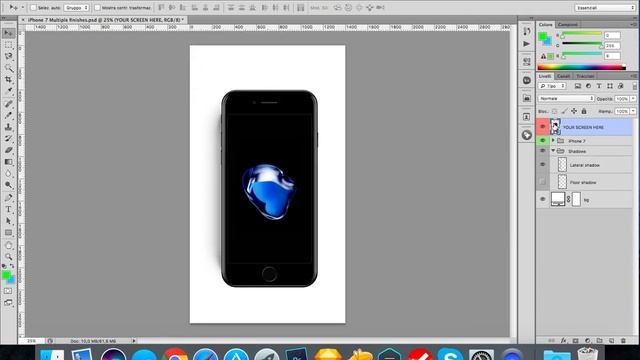Add a layer style via fx icon

tap(564, 340)
